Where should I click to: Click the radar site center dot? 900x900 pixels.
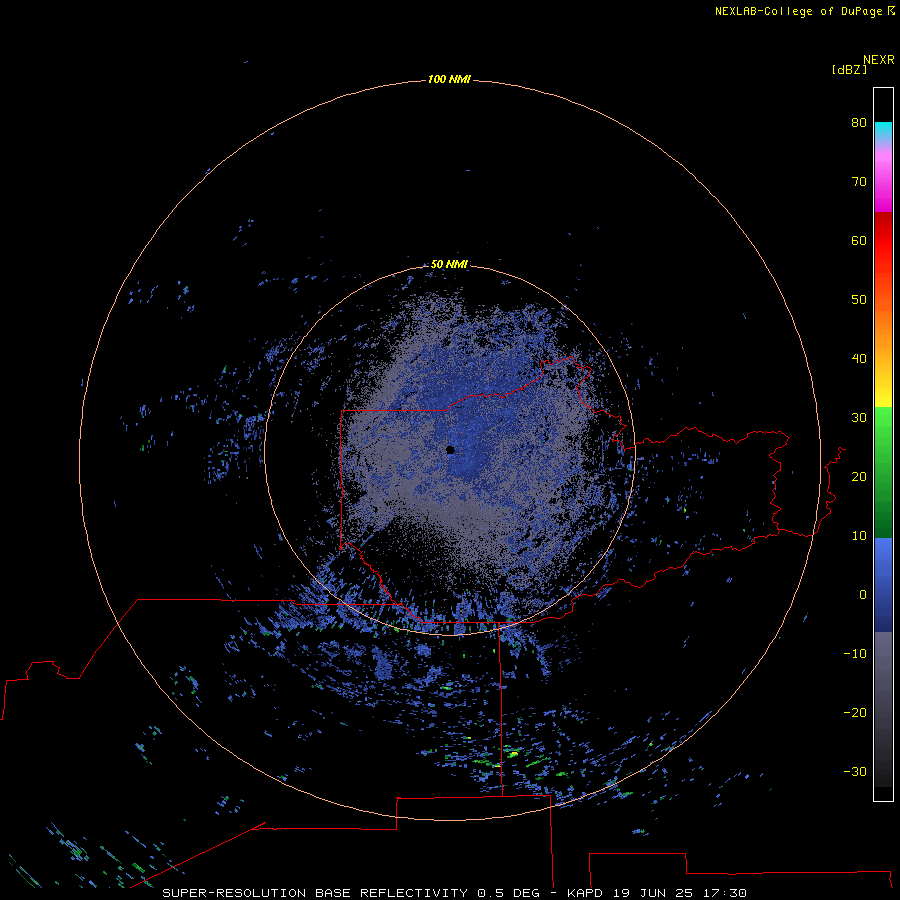pos(450,450)
